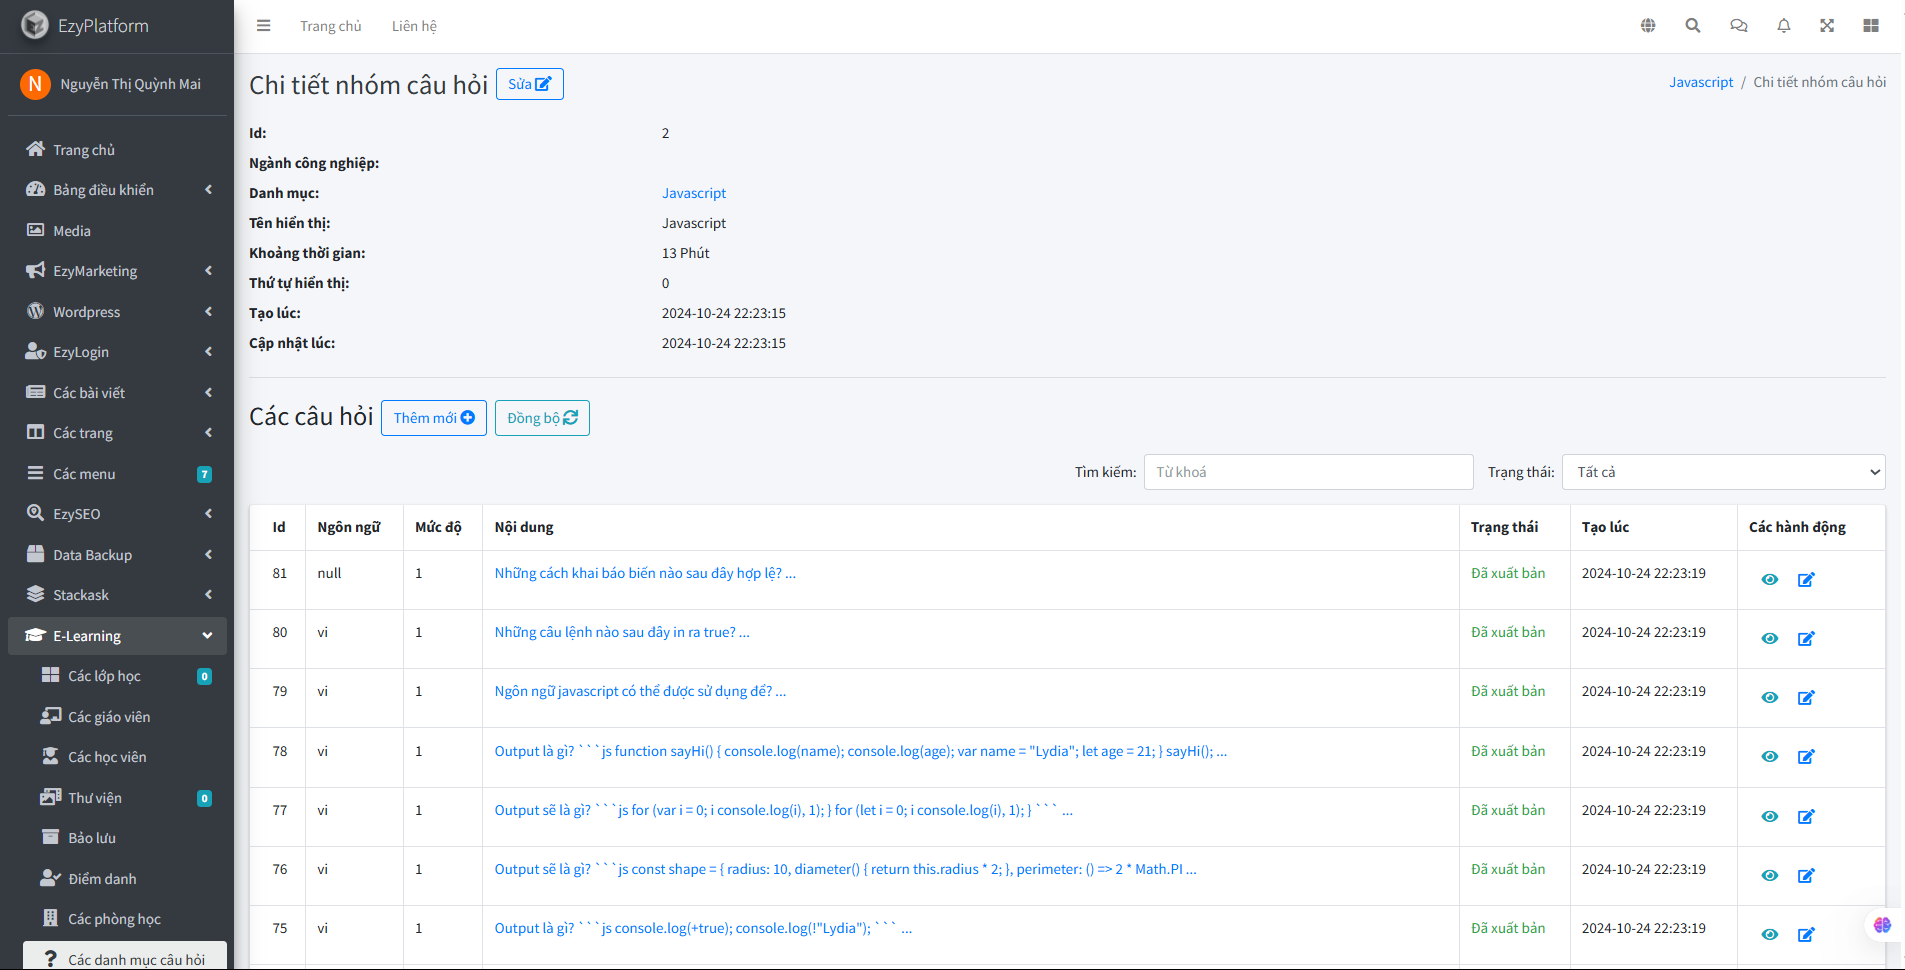
Task: Open Thư viện sidebar item
Action: [x=125, y=798]
